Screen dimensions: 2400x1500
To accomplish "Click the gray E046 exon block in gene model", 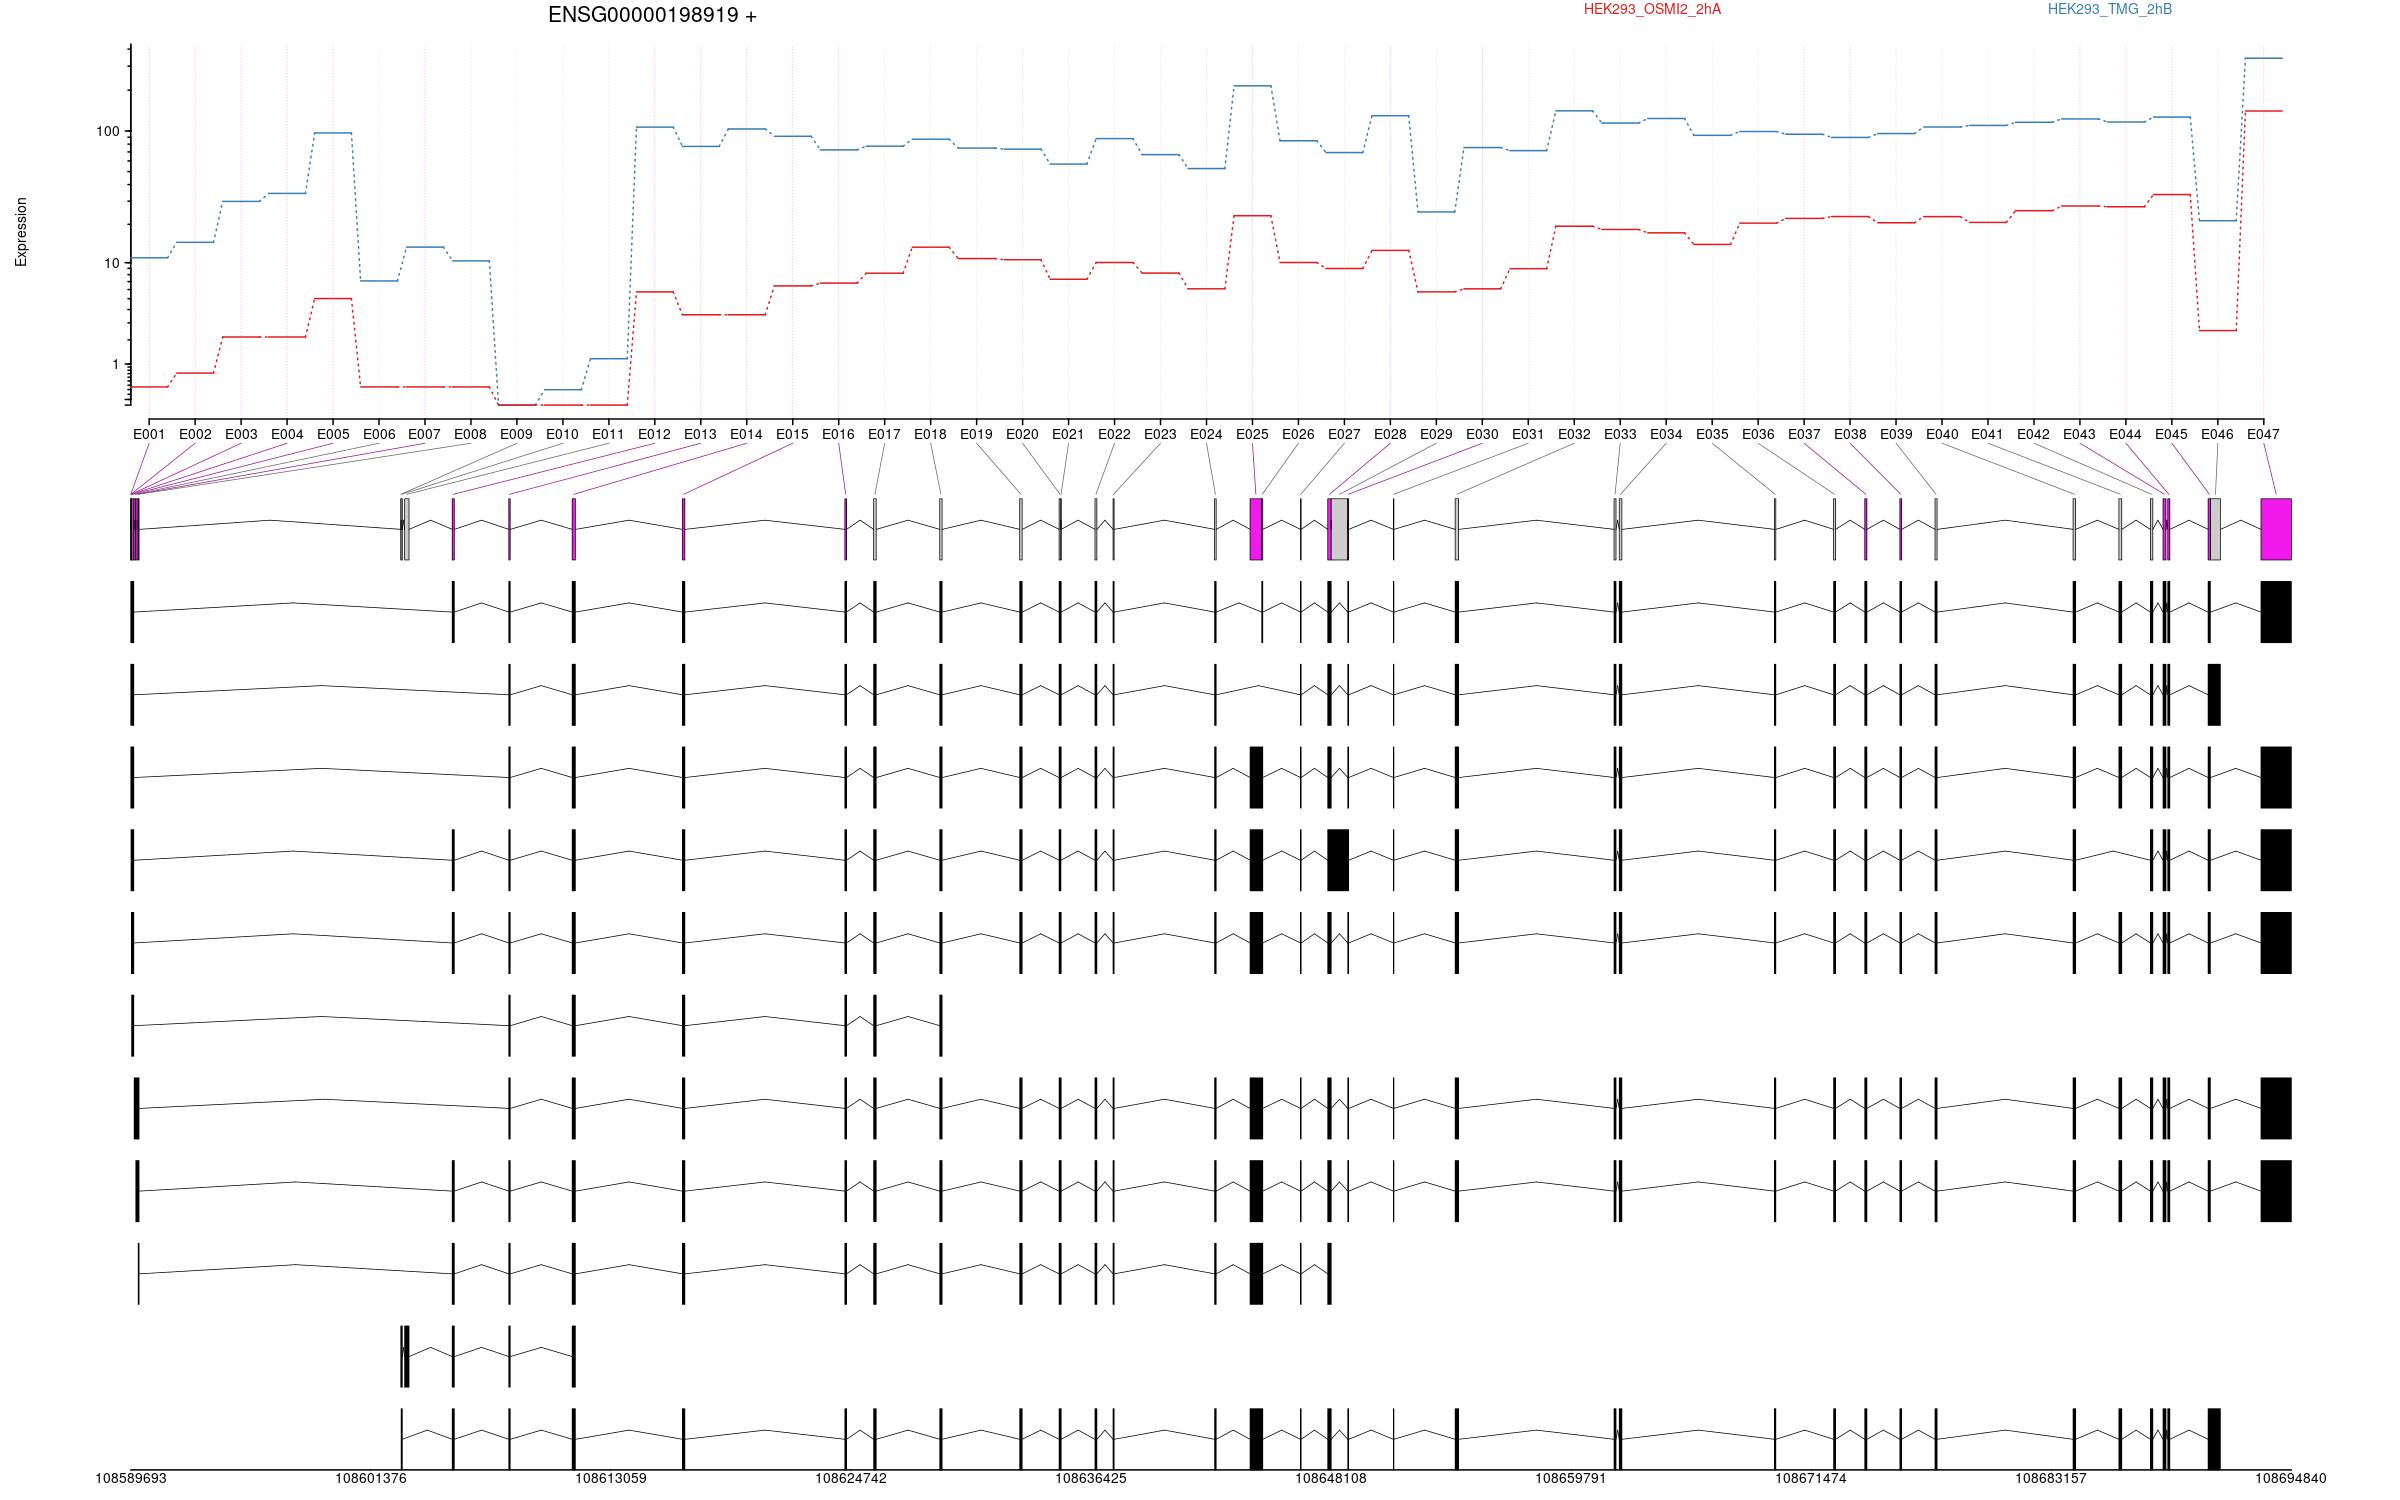I will click(2216, 529).
